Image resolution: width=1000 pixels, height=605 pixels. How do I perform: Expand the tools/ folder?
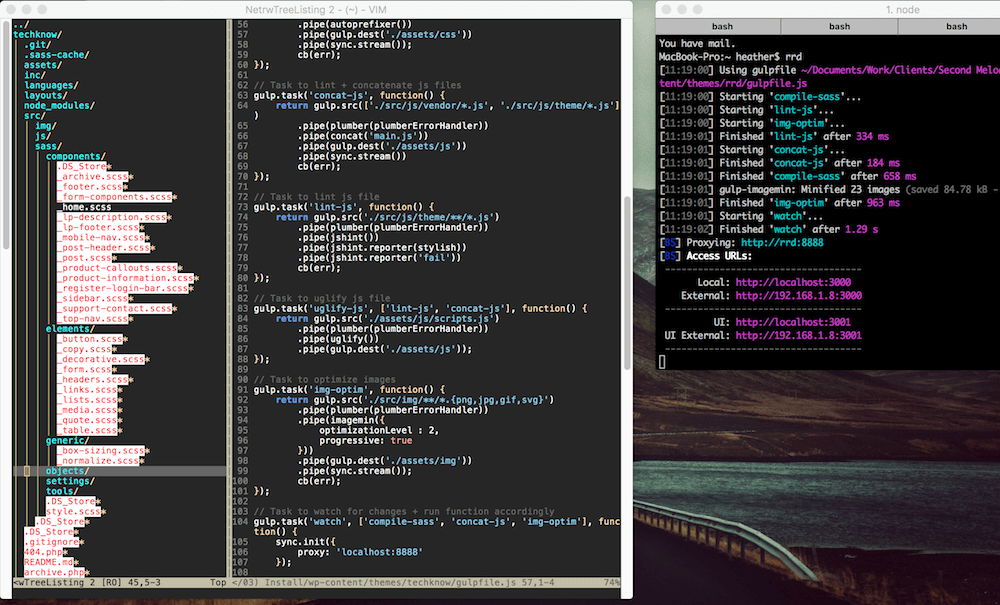(62, 492)
